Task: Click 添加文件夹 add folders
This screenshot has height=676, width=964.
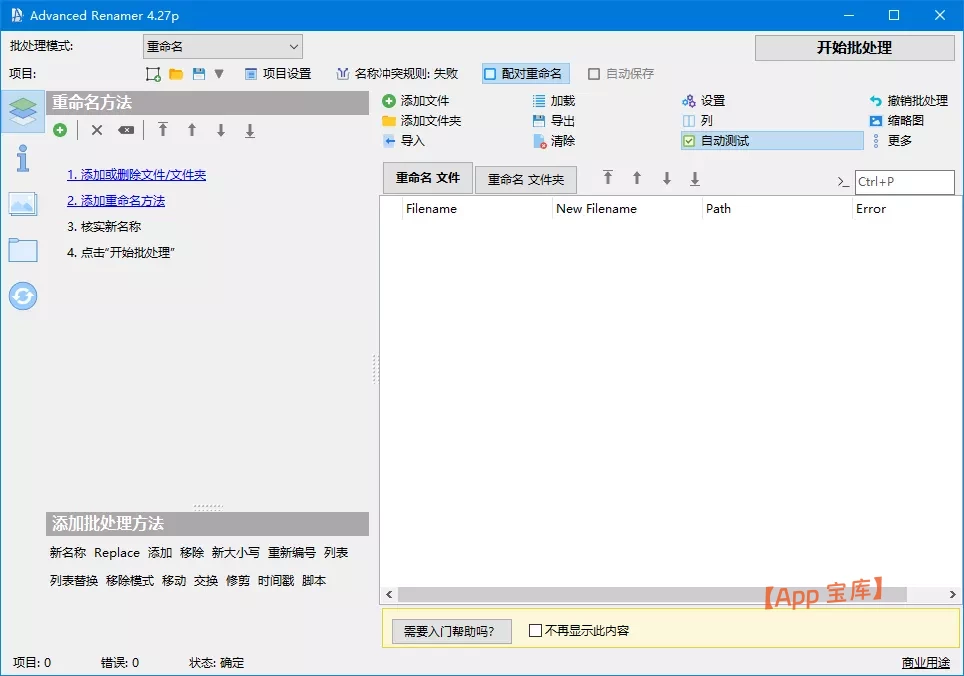Action: click(x=422, y=121)
